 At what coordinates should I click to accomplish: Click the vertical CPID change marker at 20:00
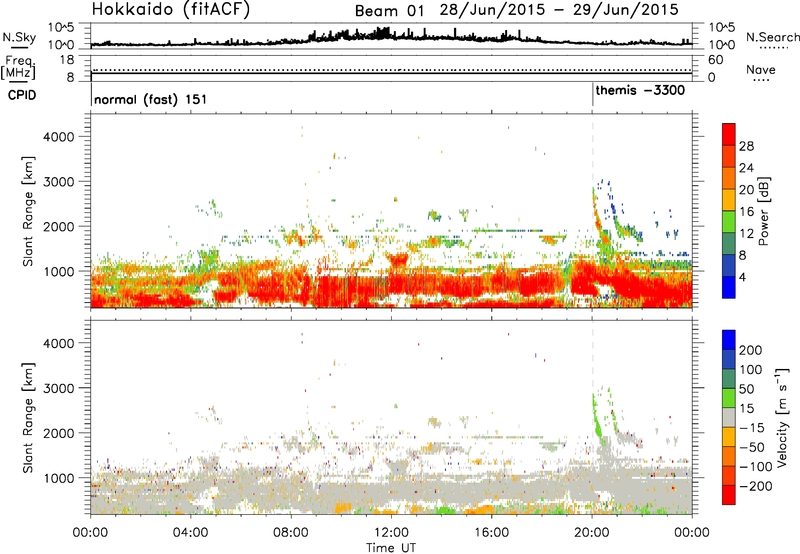point(592,95)
